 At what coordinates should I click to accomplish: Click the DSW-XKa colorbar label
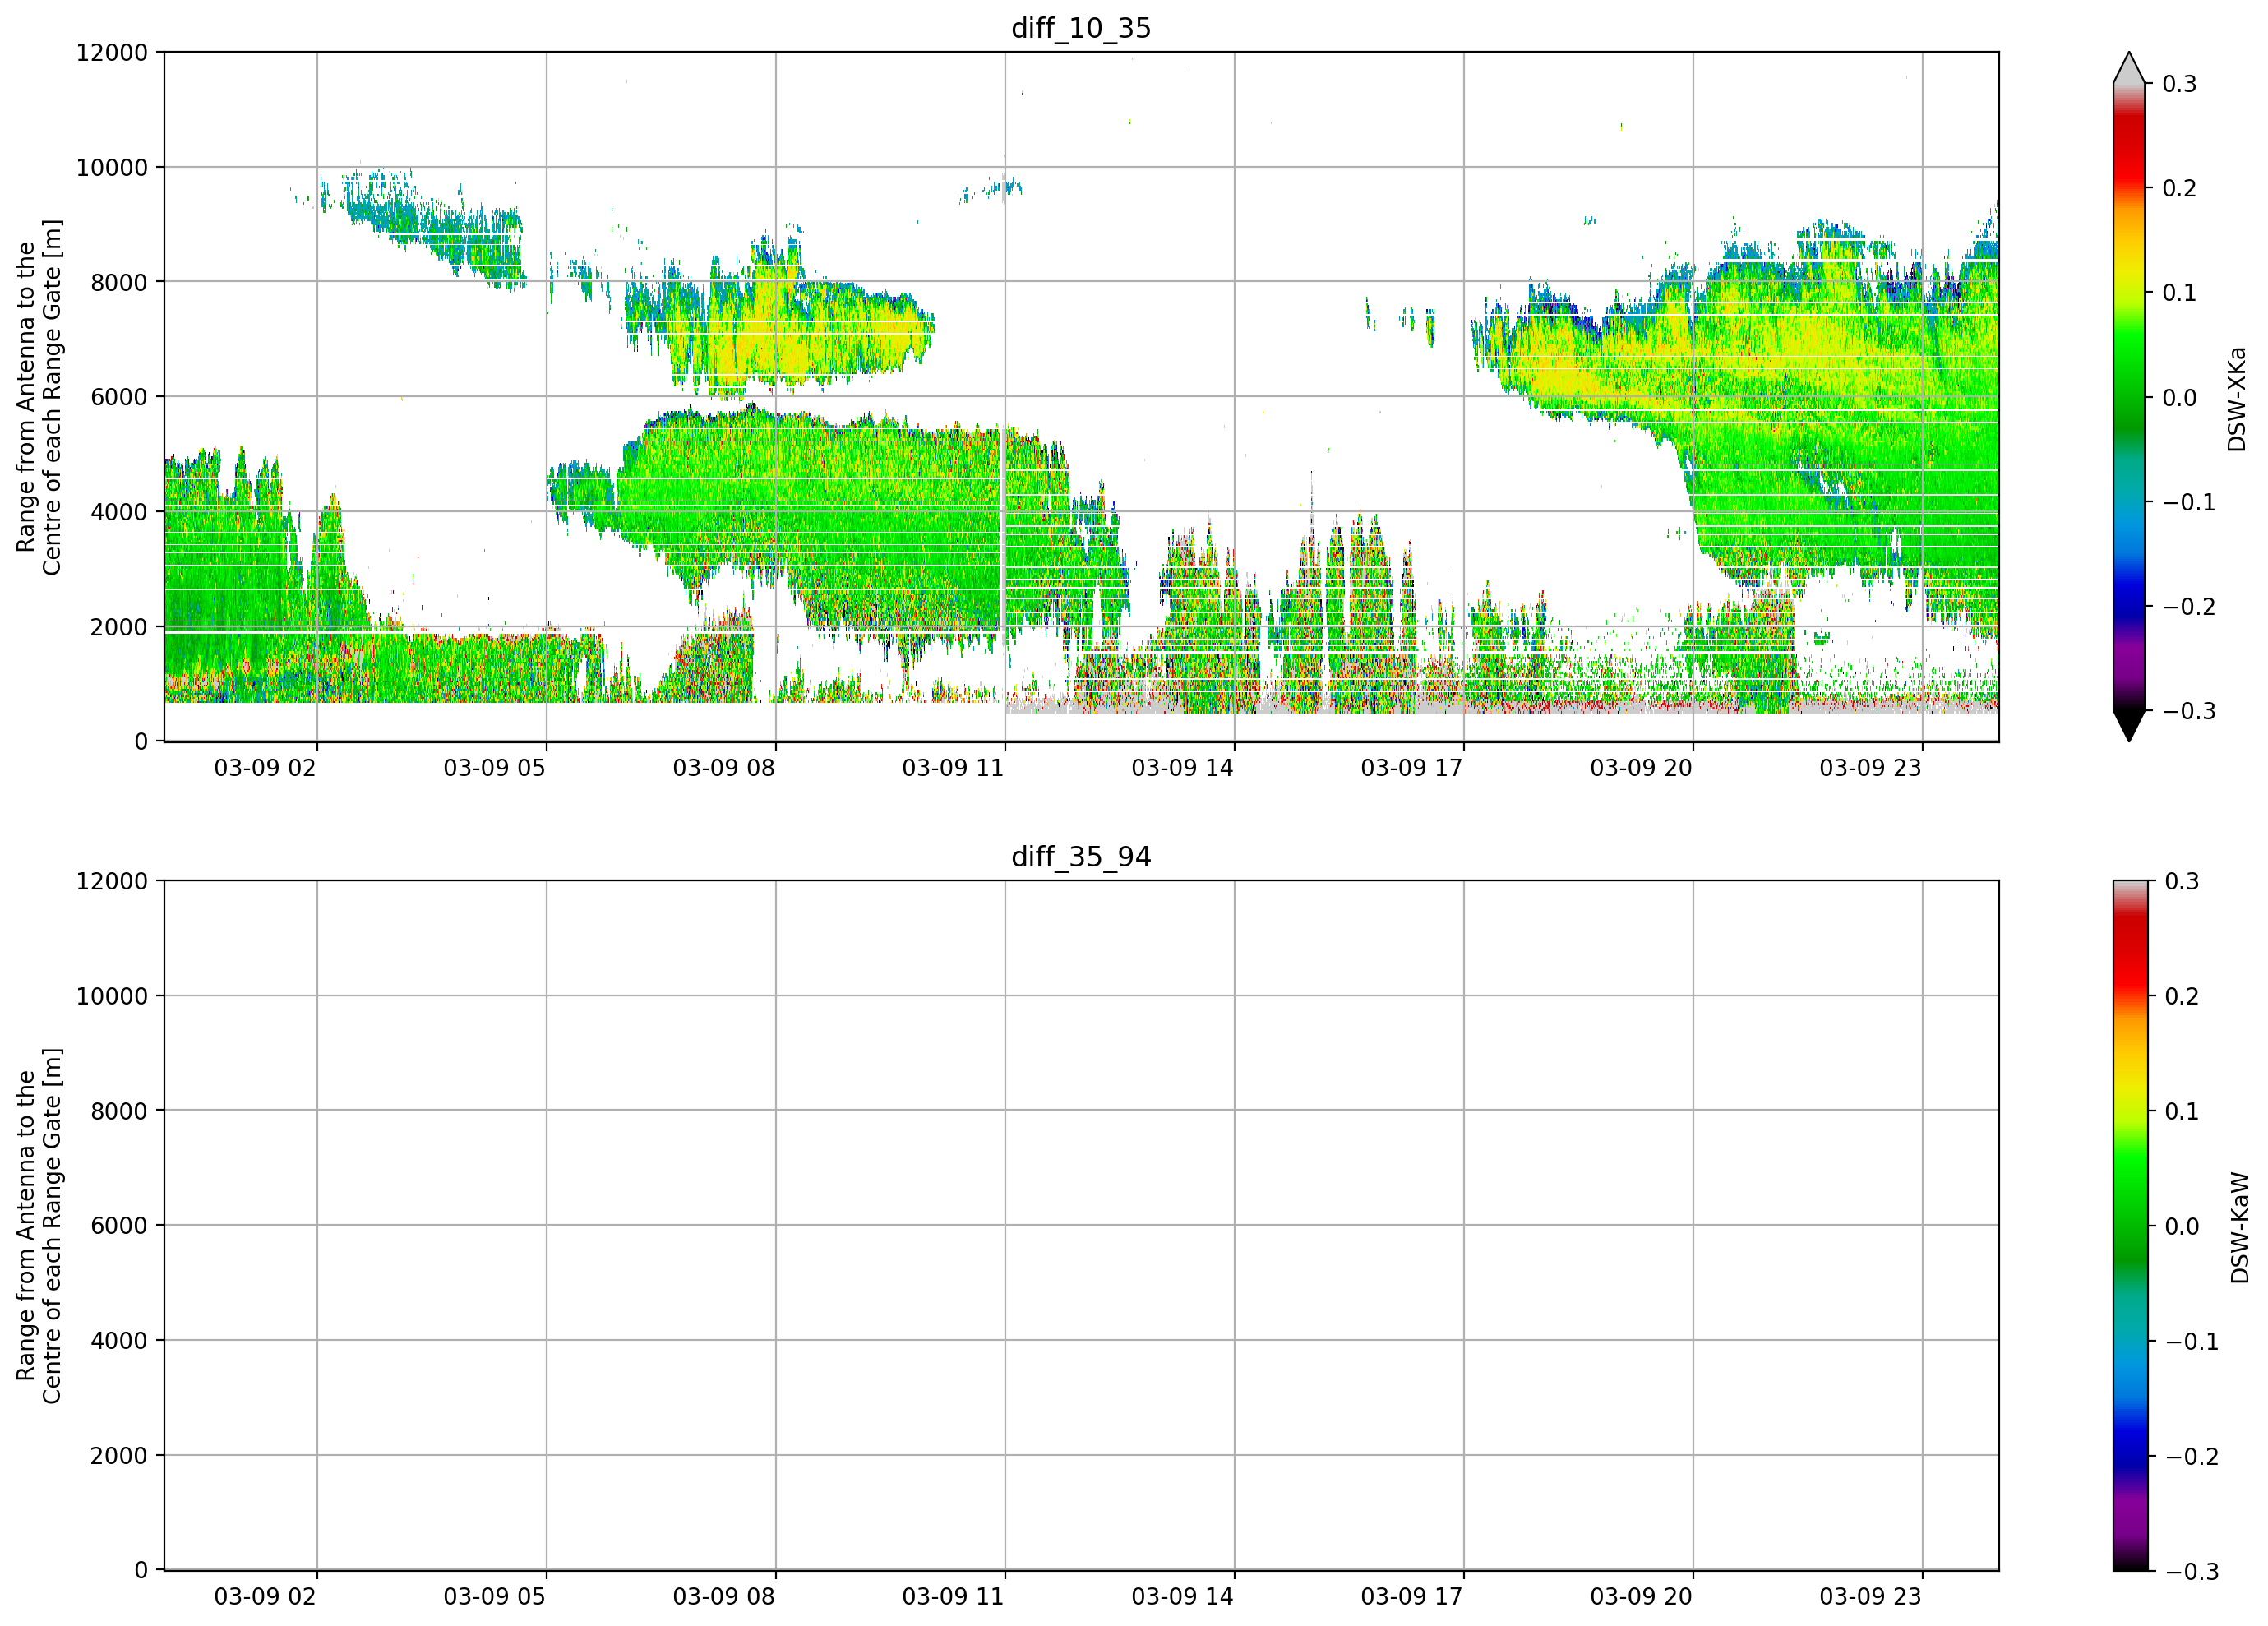coord(2237,399)
